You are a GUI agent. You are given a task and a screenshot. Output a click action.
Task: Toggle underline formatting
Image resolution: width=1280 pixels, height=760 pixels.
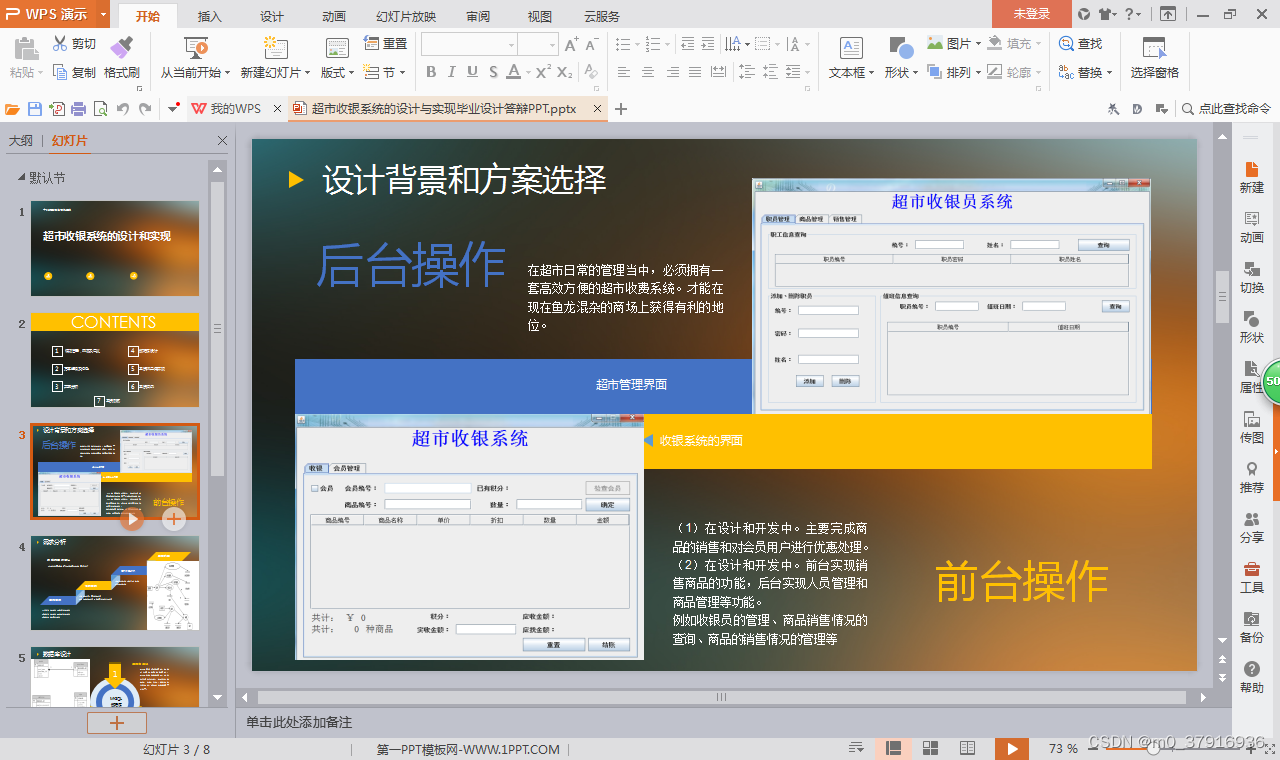pyautogui.click(x=471, y=72)
